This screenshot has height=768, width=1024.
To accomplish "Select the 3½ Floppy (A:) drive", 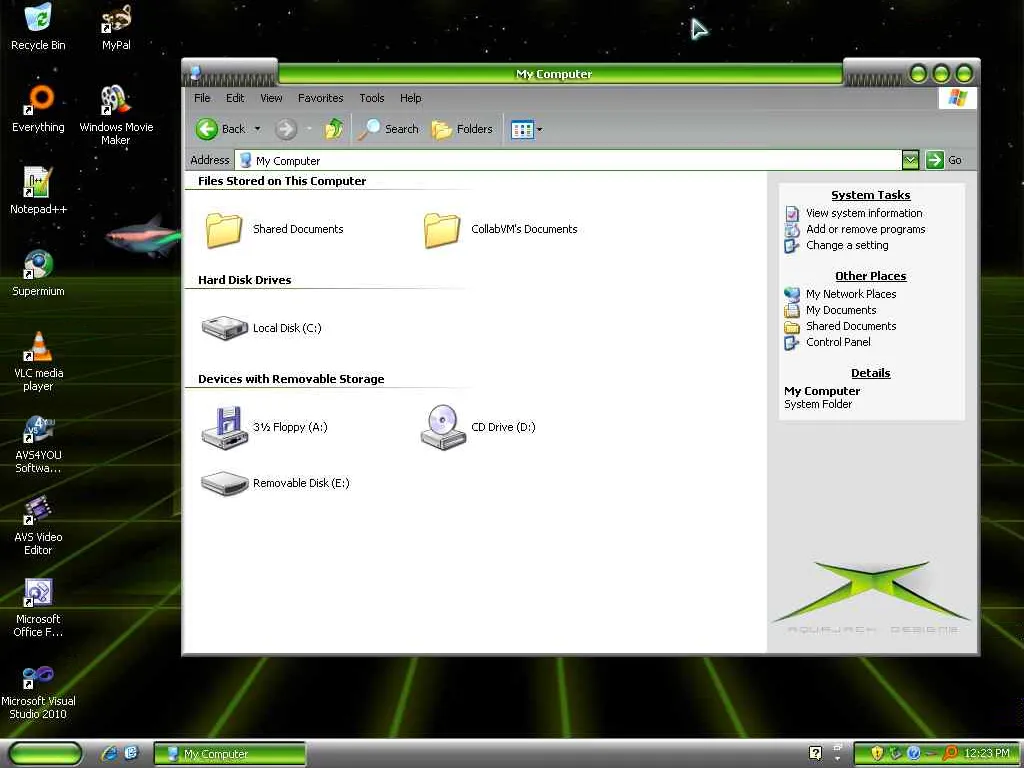I will point(264,427).
